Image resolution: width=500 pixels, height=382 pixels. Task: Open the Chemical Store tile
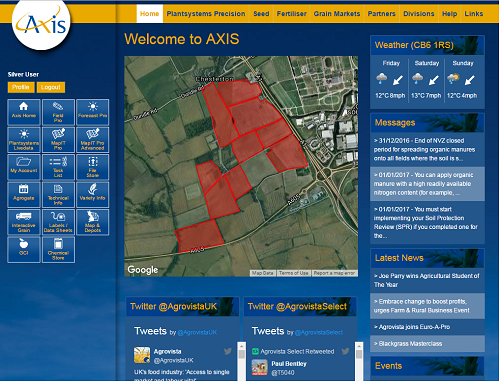[58, 250]
